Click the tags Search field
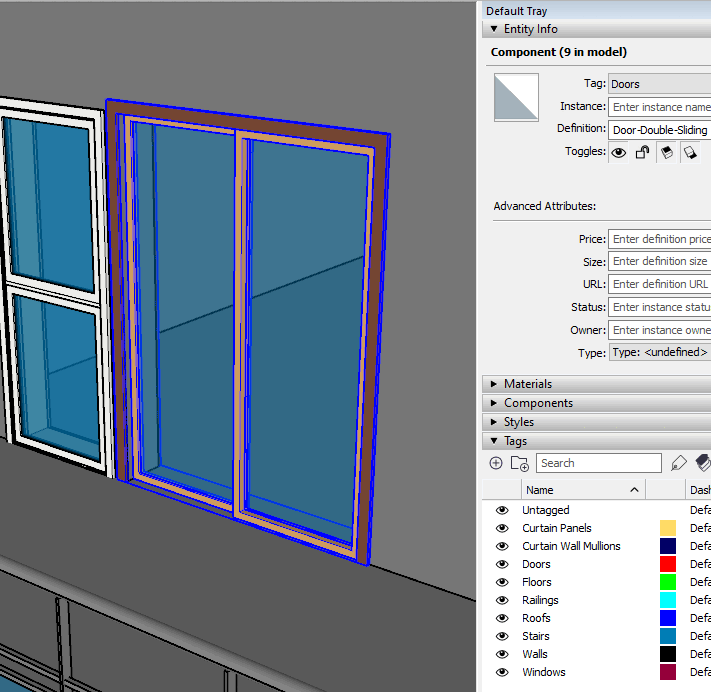 pyautogui.click(x=598, y=463)
